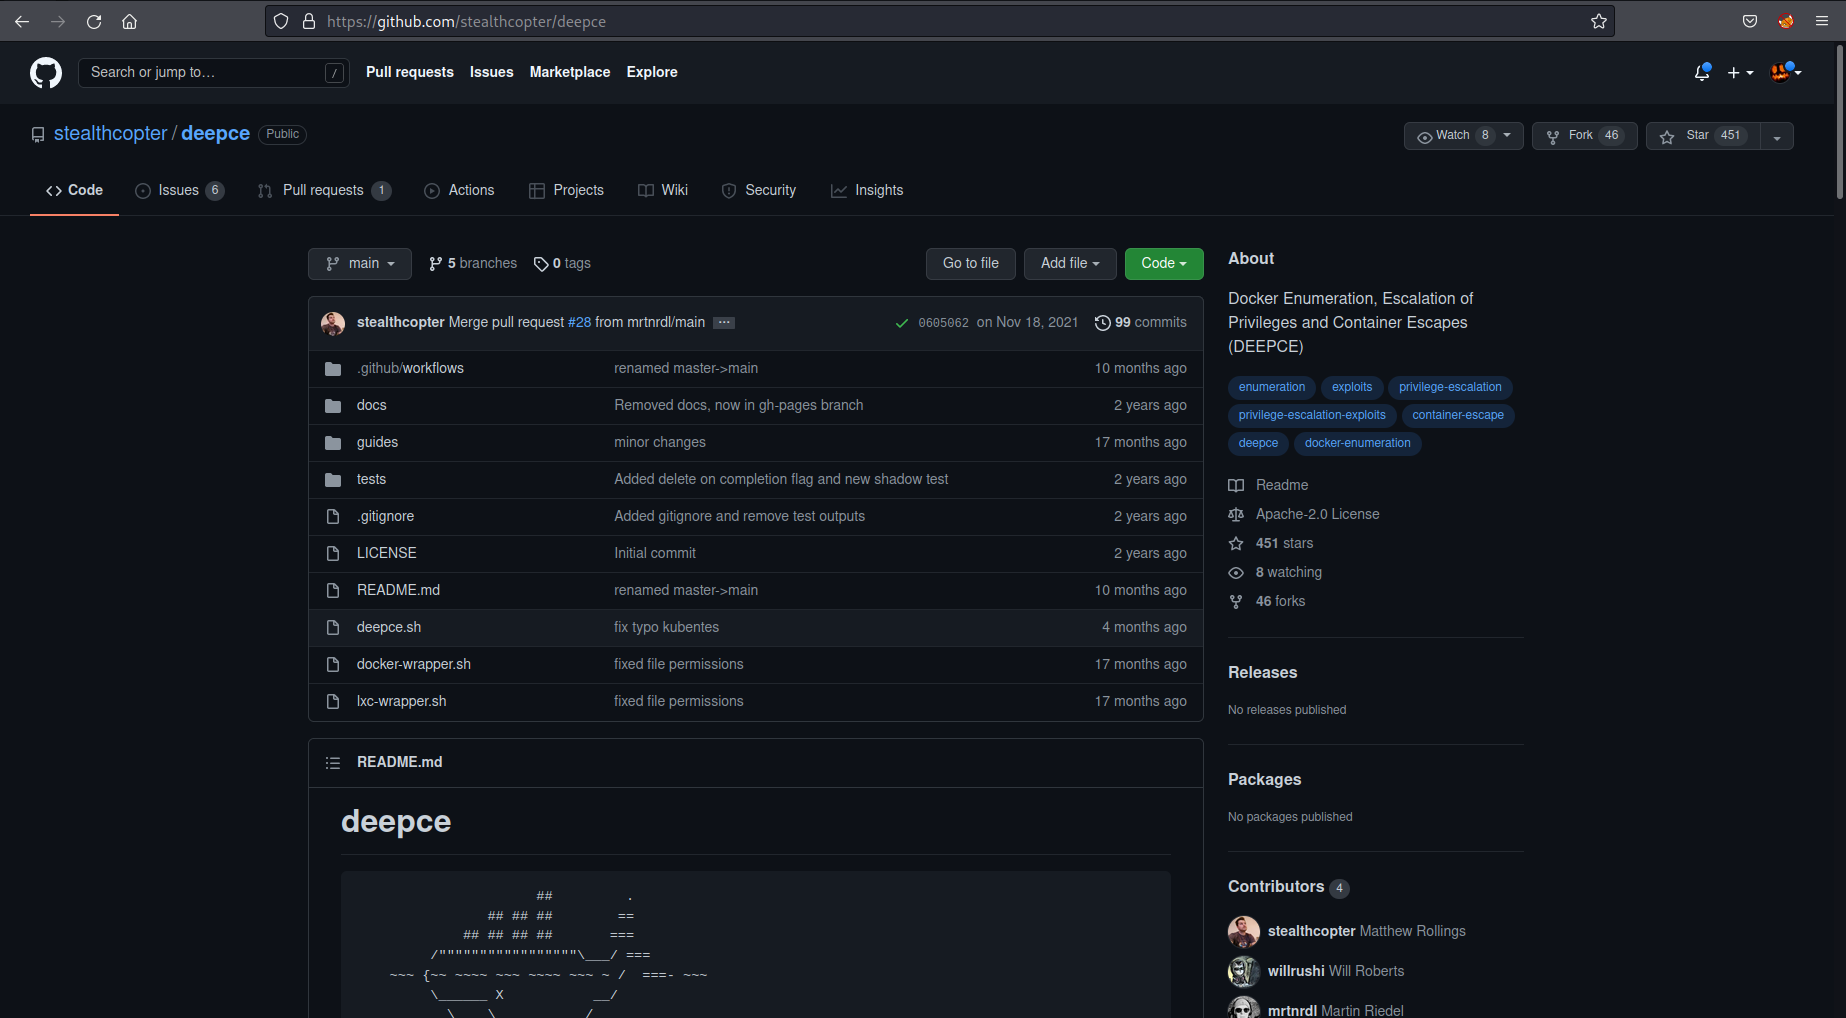
Task: Open stealthcopter owner profile link
Action: pyautogui.click(x=110, y=134)
